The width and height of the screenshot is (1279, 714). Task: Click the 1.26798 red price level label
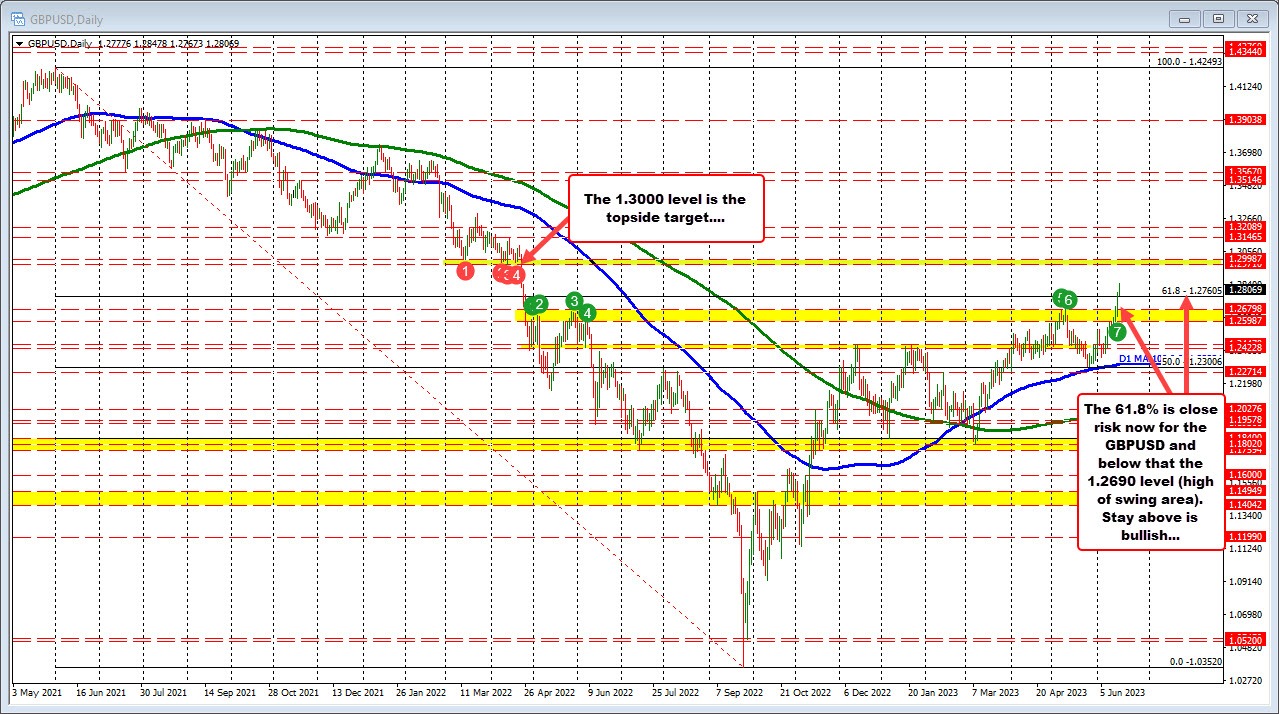1245,309
